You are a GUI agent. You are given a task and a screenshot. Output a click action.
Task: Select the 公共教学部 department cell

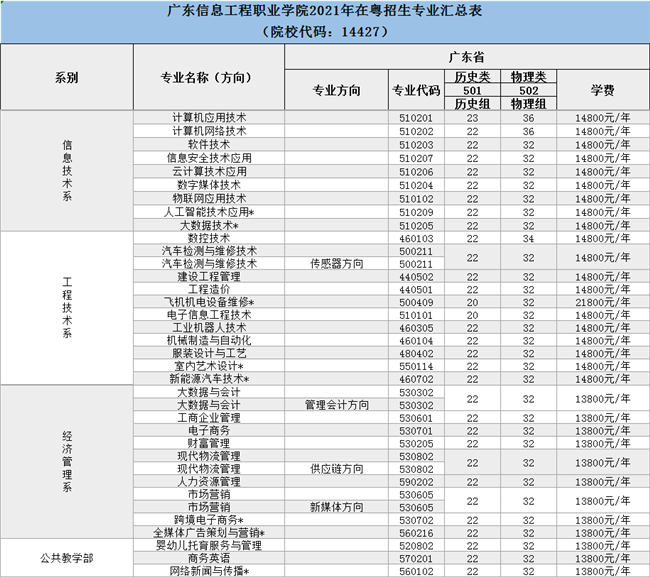pyautogui.click(x=66, y=557)
